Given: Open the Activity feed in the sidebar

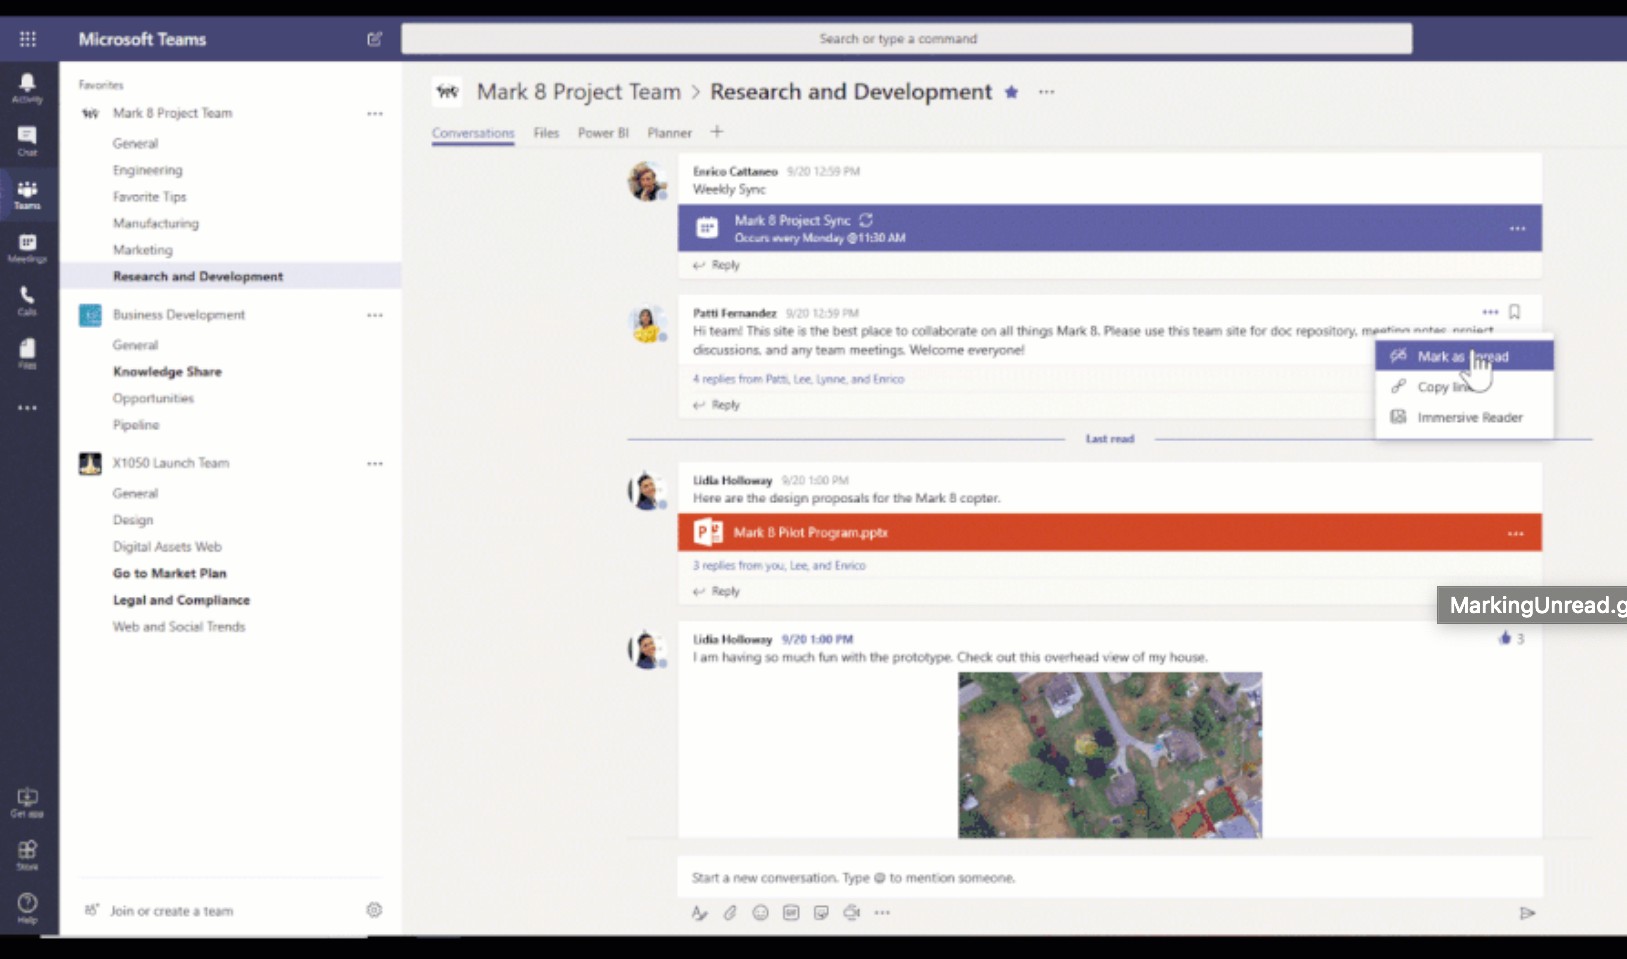Looking at the screenshot, I should click(27, 87).
